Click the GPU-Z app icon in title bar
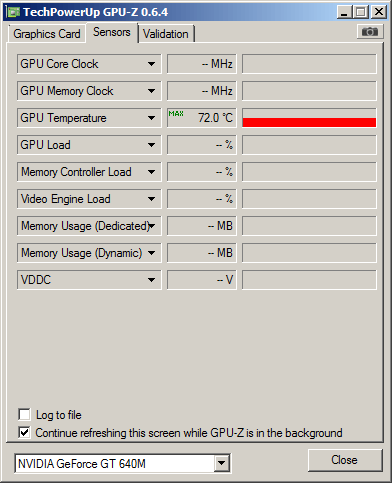 click(x=13, y=12)
